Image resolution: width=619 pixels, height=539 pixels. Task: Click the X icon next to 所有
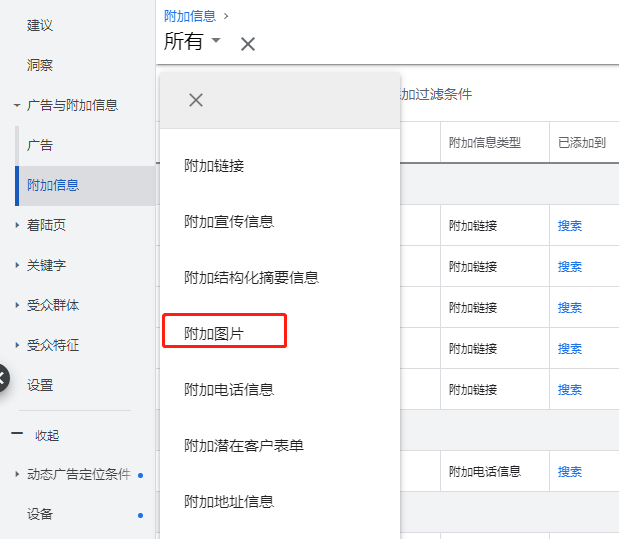click(248, 44)
